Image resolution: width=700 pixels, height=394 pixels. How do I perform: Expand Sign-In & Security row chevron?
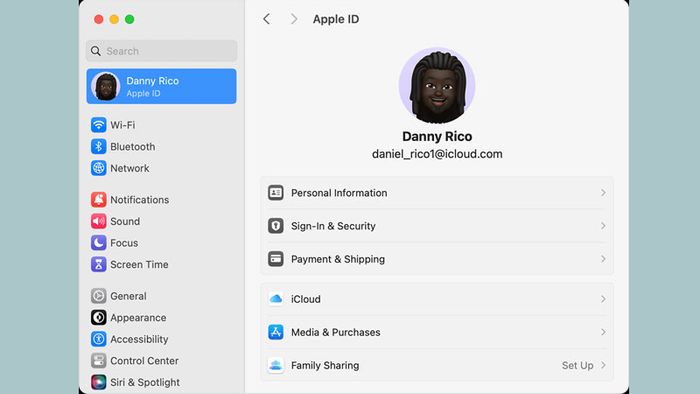603,226
